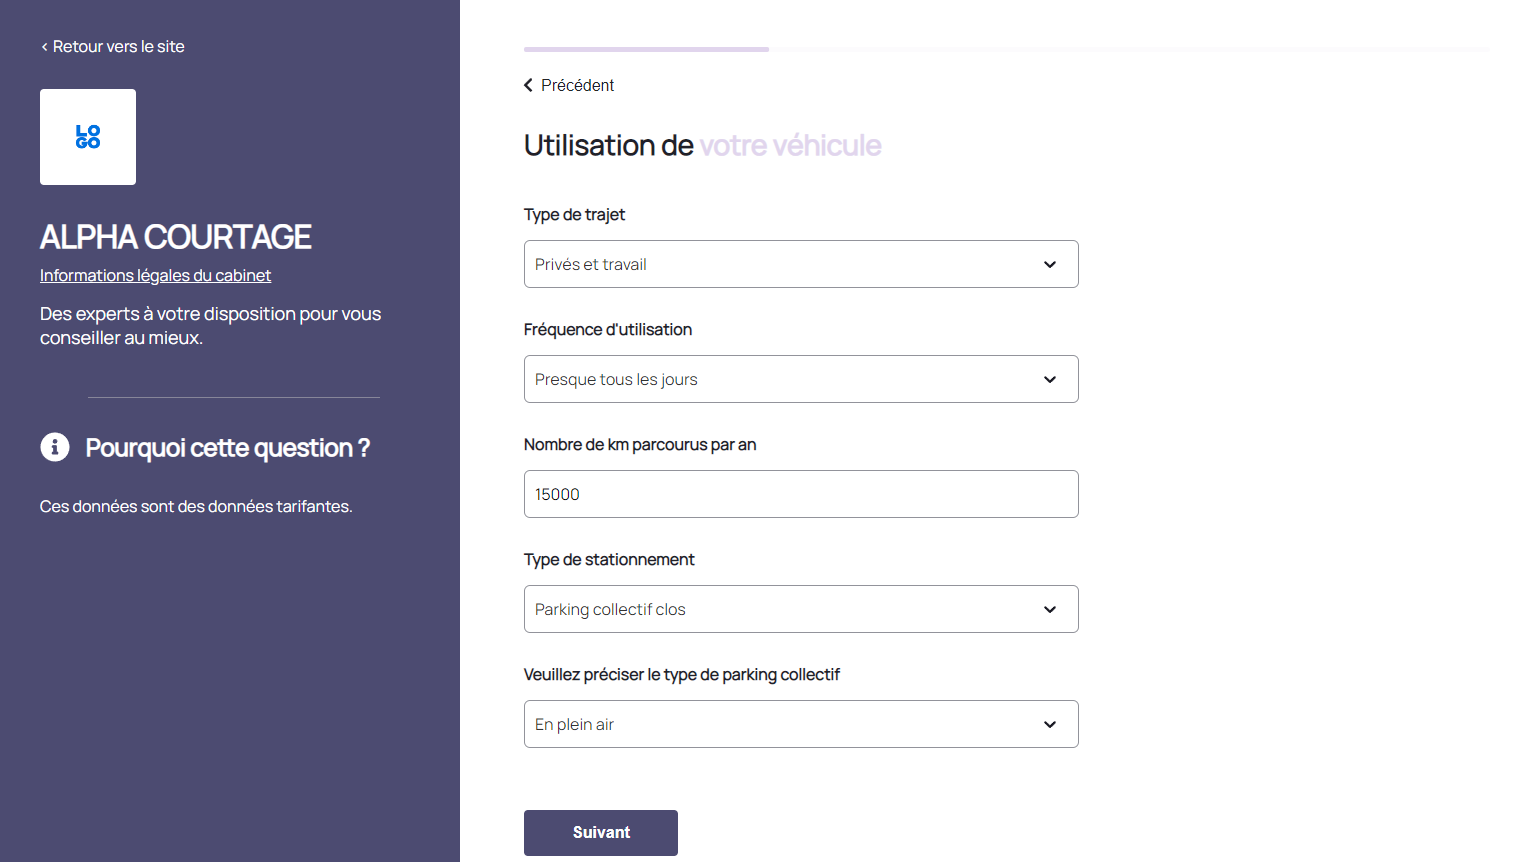Screen dimensions: 1520x862
Task: Click the left chevron before Précédent
Action: click(x=528, y=85)
